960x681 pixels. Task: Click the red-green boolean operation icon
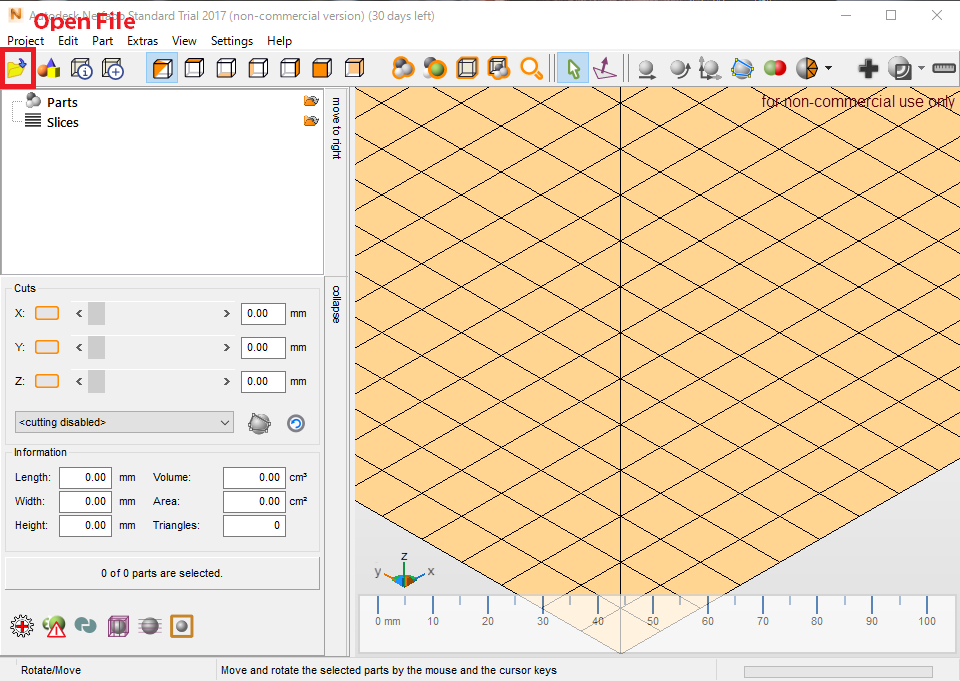point(775,67)
